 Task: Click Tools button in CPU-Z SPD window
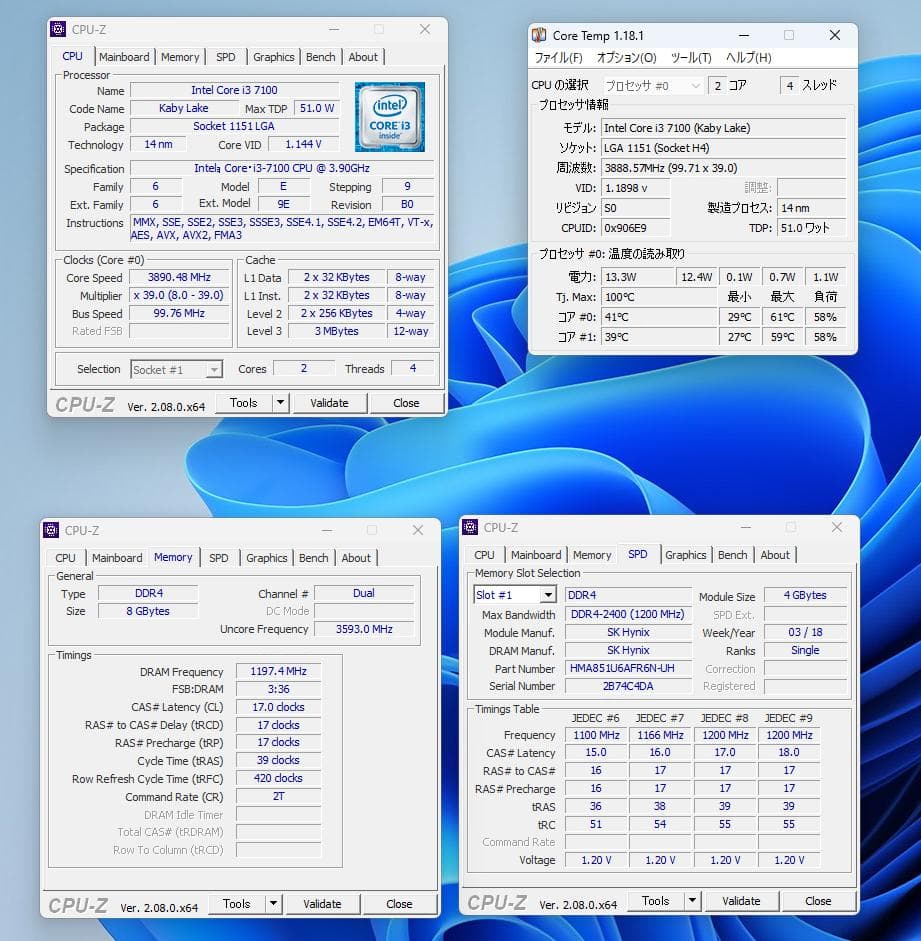coord(655,900)
